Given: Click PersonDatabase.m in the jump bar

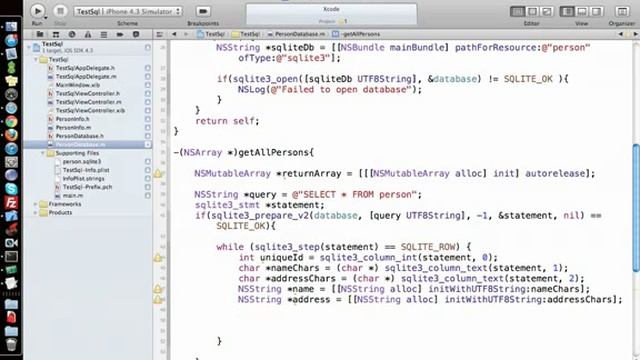Looking at the screenshot, I should [296, 34].
